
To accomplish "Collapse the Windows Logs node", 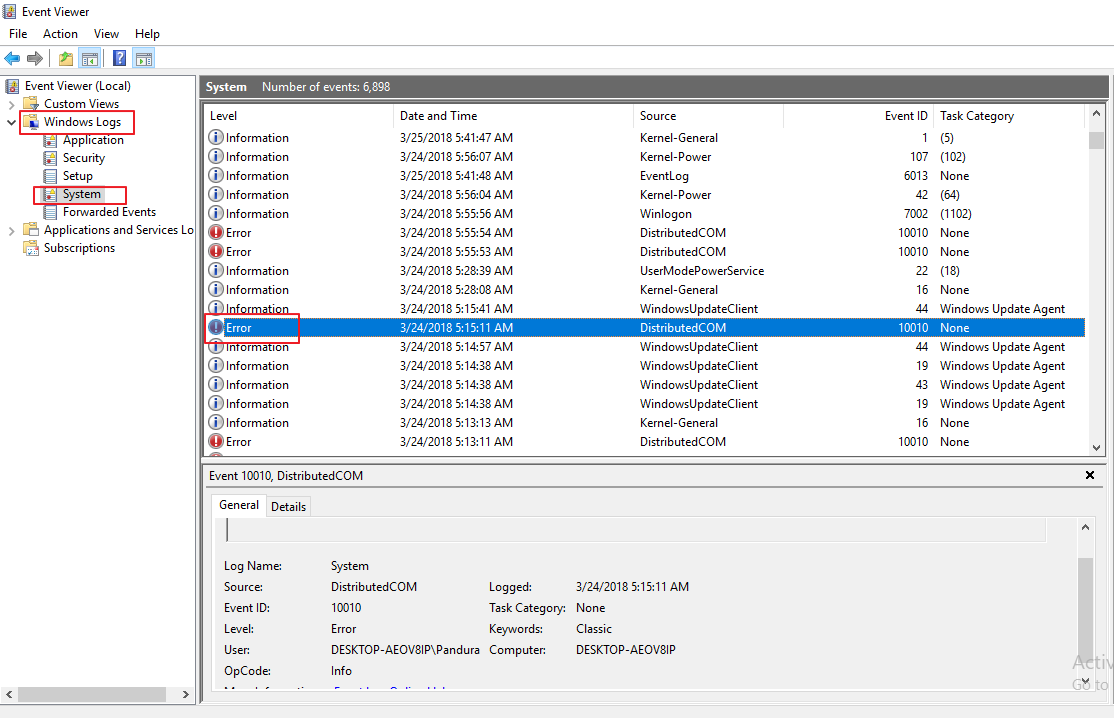I will 12,122.
